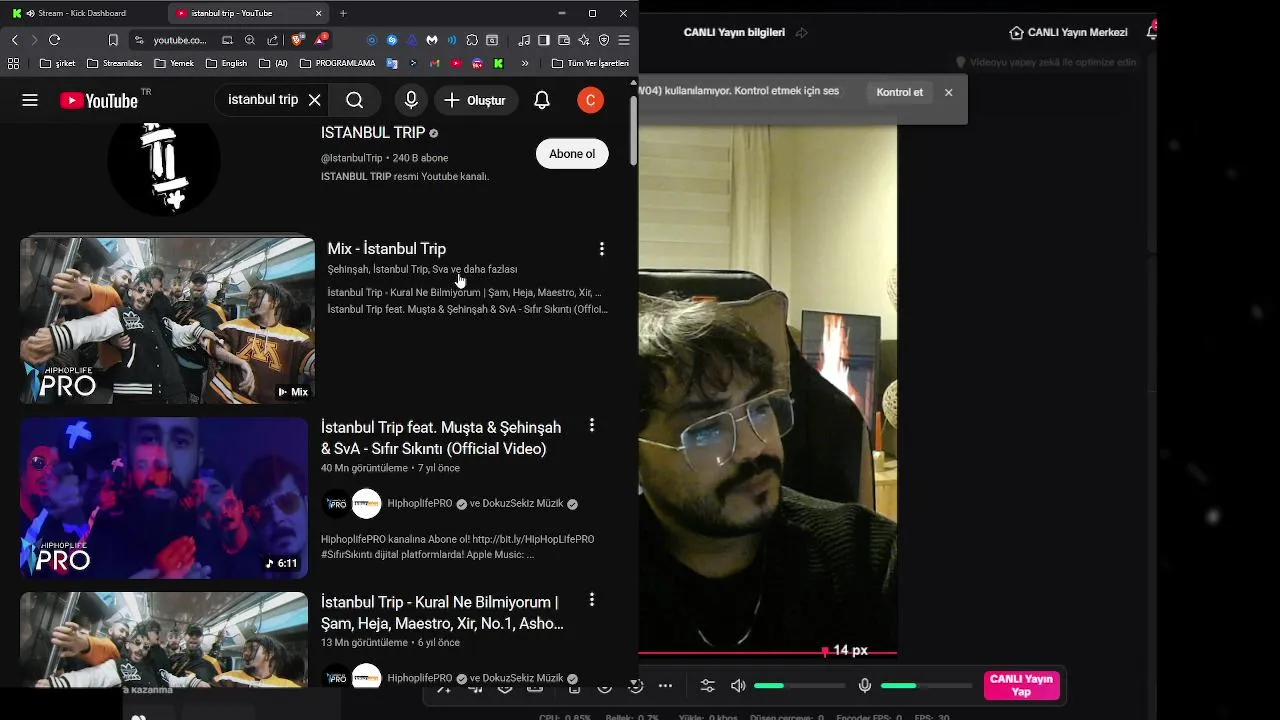The height and width of the screenshot is (720, 1280).
Task: Open the Brave Wallet icon
Action: [x=564, y=40]
